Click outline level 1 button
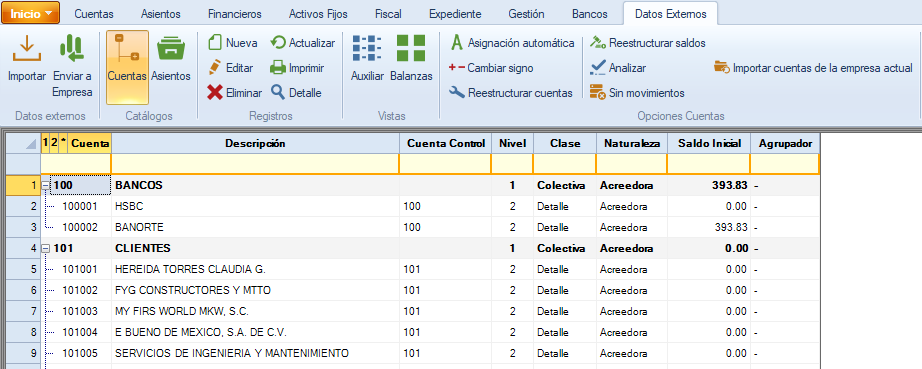This screenshot has height=369, width=922. 45,143
